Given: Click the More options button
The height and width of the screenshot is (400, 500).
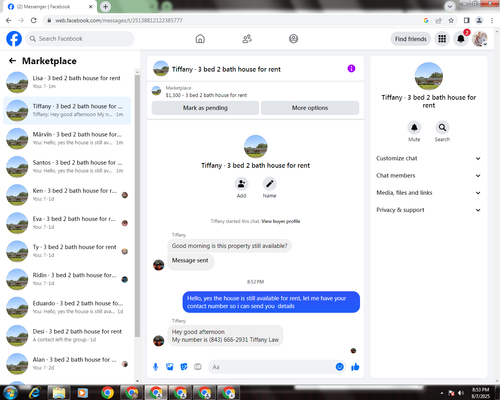Looking at the screenshot, I should coord(310,108).
